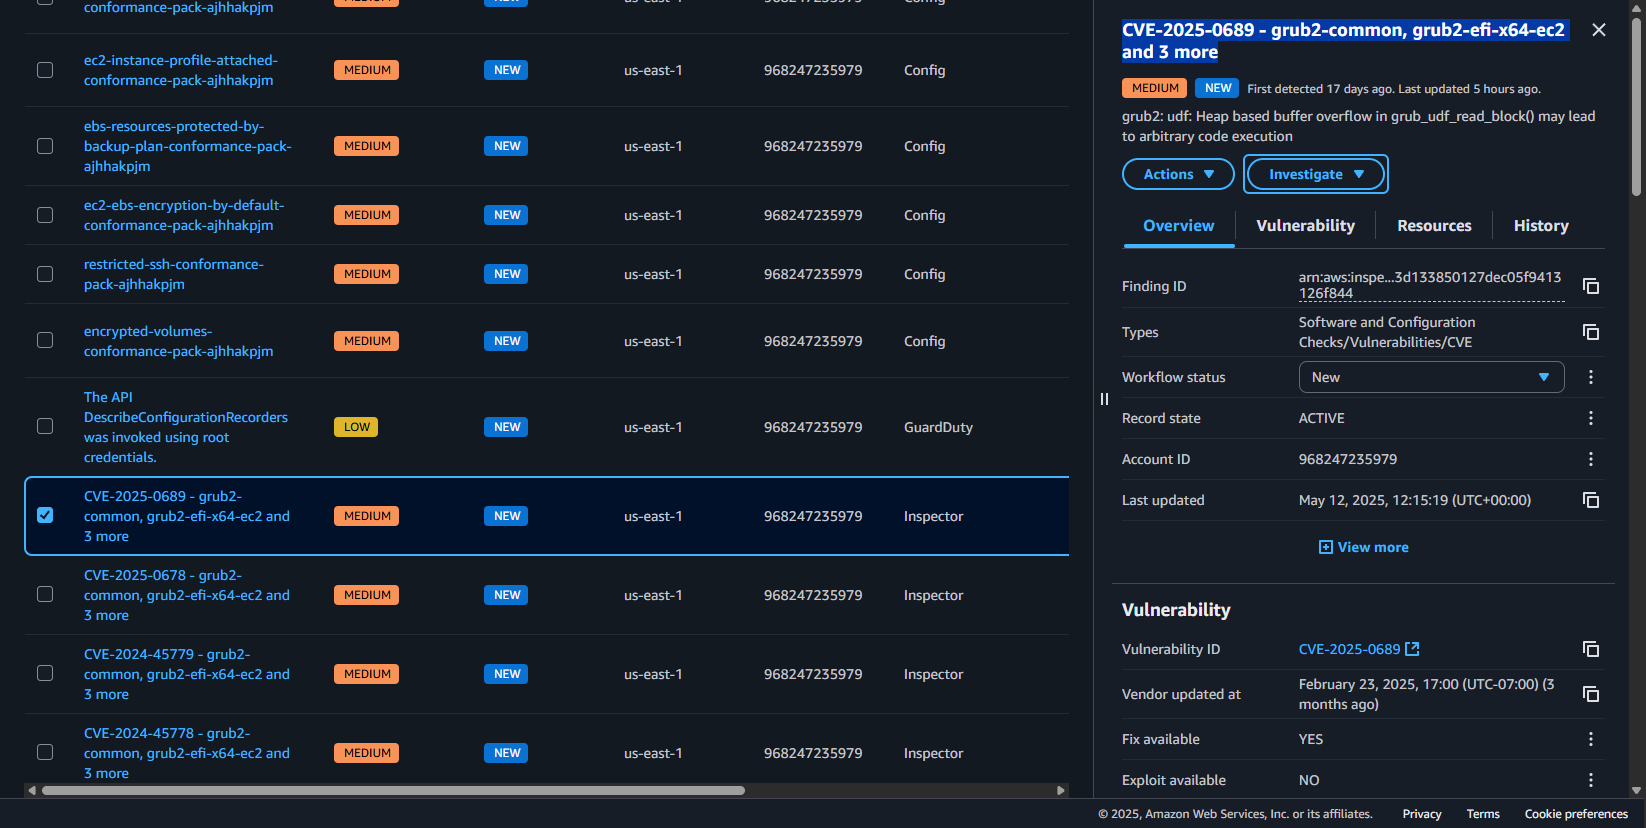Copy the Finding ID value
The height and width of the screenshot is (828, 1646).
(1591, 286)
